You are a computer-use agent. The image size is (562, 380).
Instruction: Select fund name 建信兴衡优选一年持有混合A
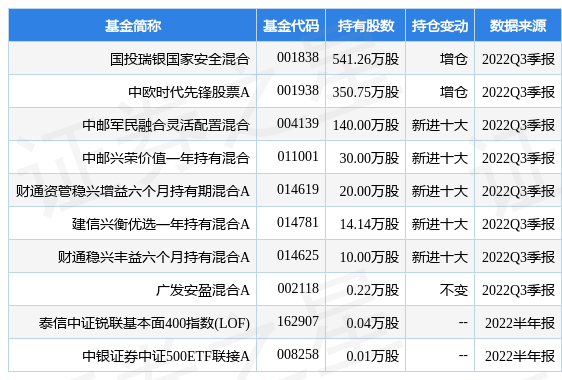pyautogui.click(x=161, y=224)
